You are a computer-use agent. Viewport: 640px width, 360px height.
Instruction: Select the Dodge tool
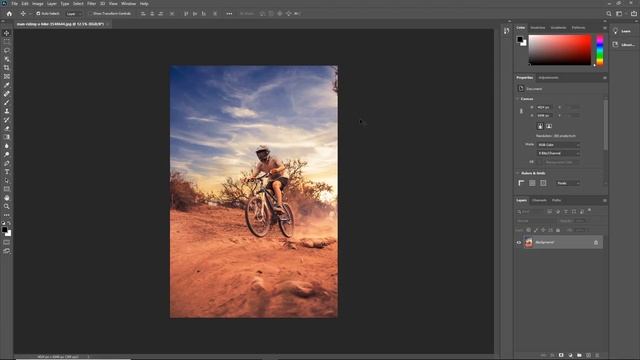[7, 154]
